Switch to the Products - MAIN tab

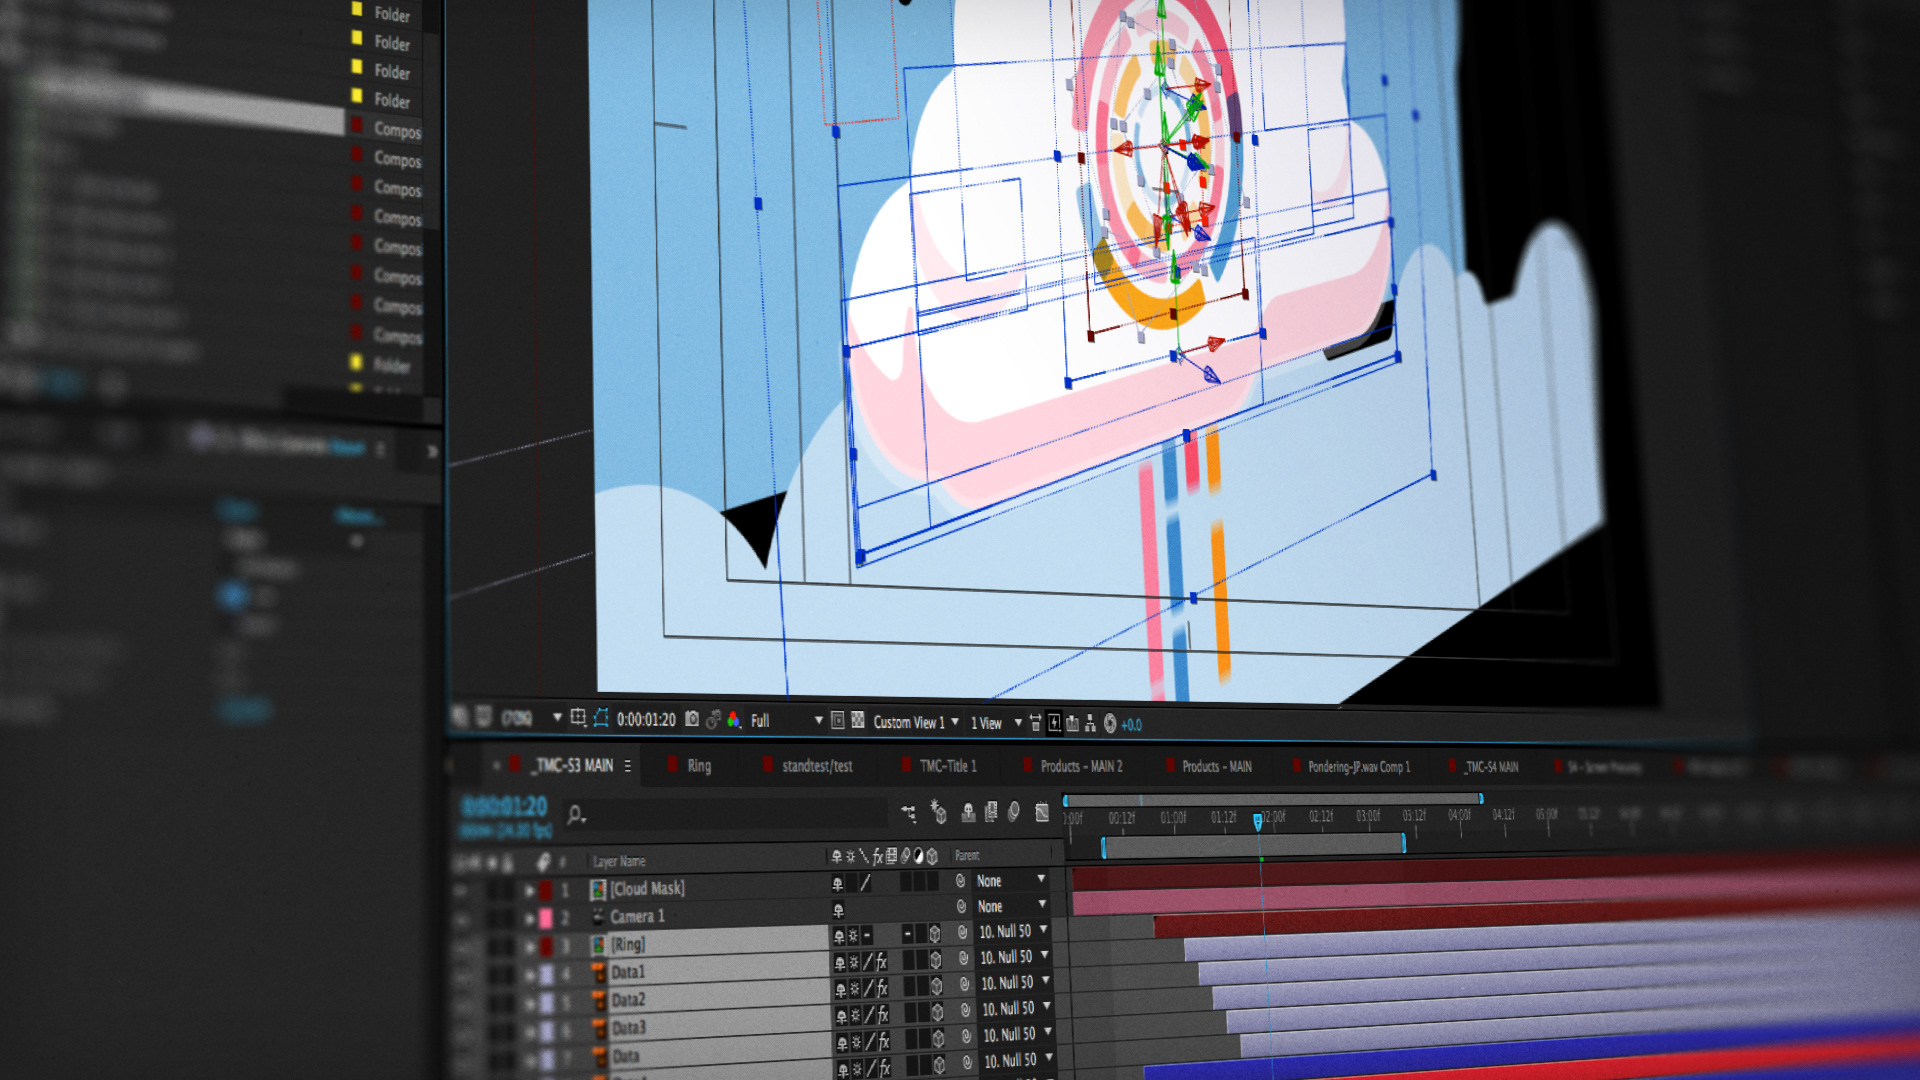1216,767
